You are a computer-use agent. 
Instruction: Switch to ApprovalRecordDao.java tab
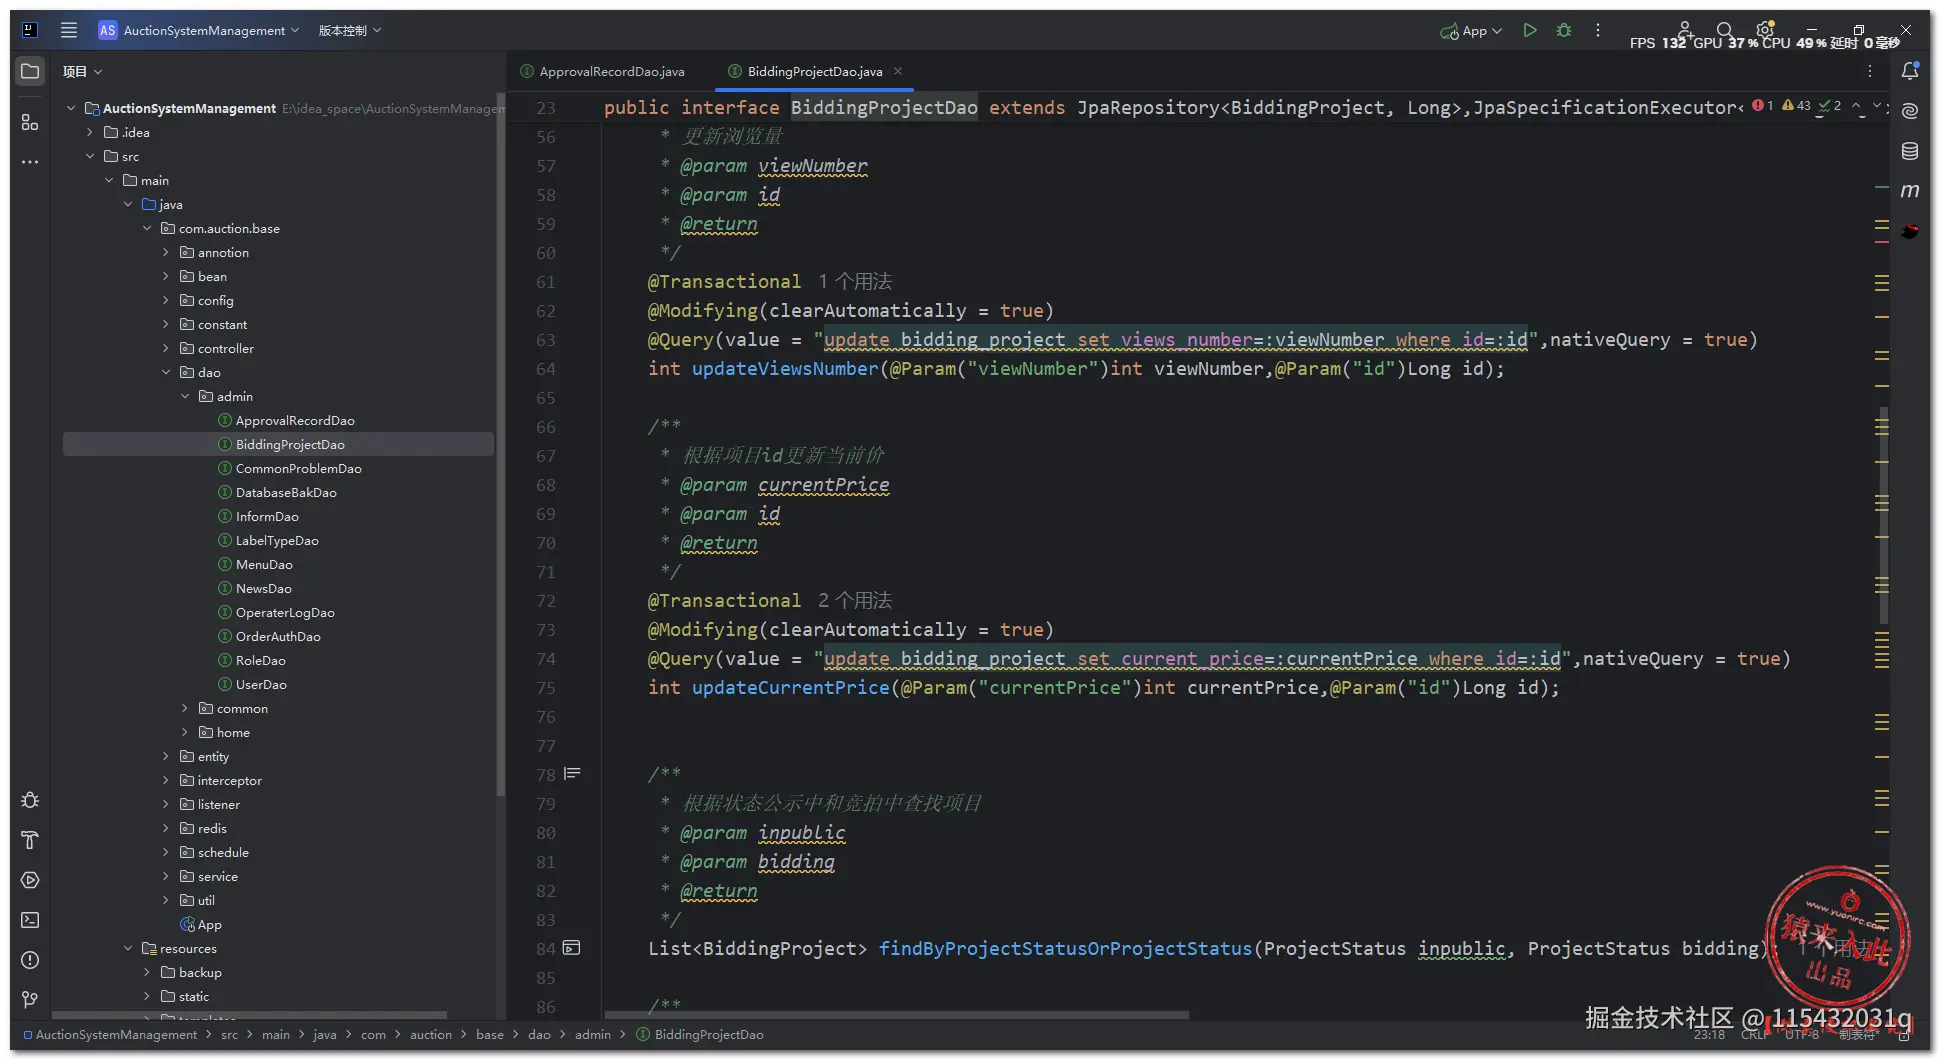pyautogui.click(x=603, y=71)
